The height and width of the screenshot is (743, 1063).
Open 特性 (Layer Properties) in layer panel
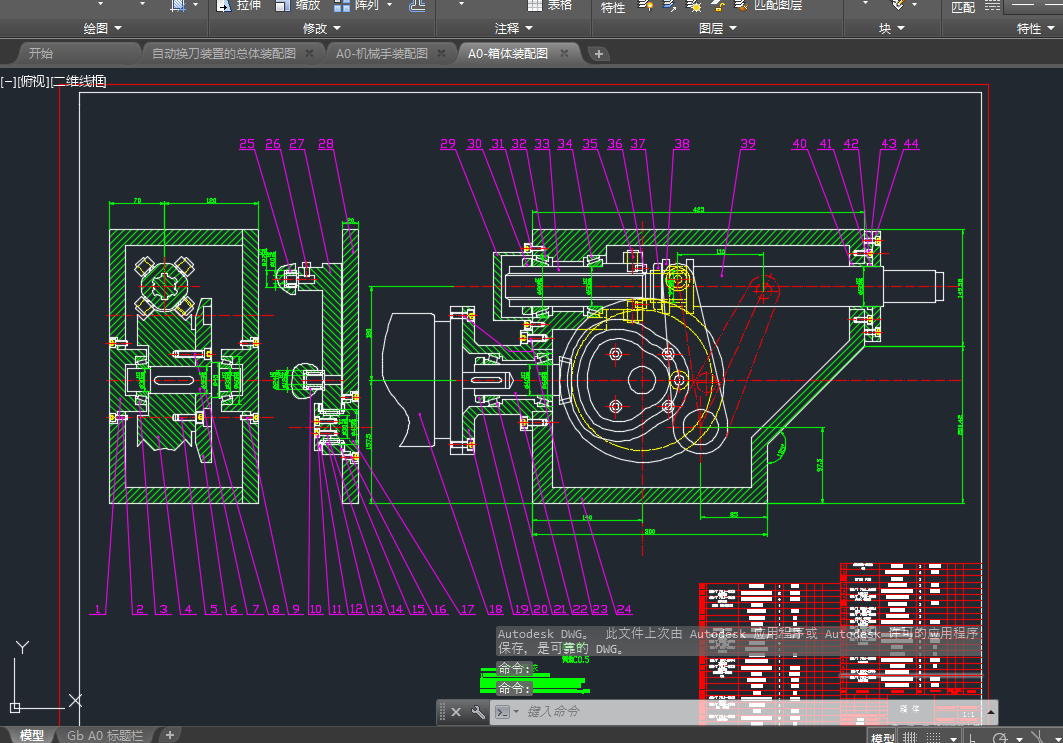[x=613, y=7]
